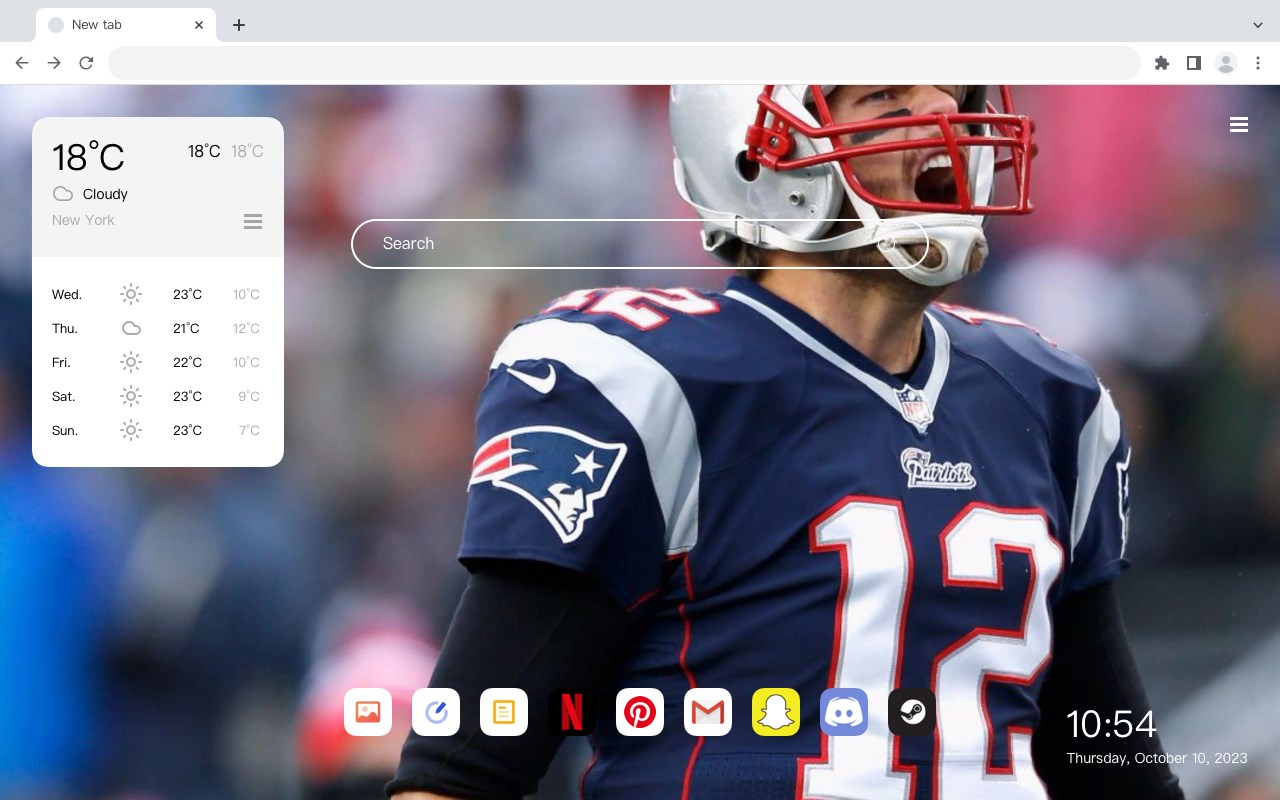The image size is (1280, 800).
Task: Open the Snapchat shortcut
Action: click(776, 712)
